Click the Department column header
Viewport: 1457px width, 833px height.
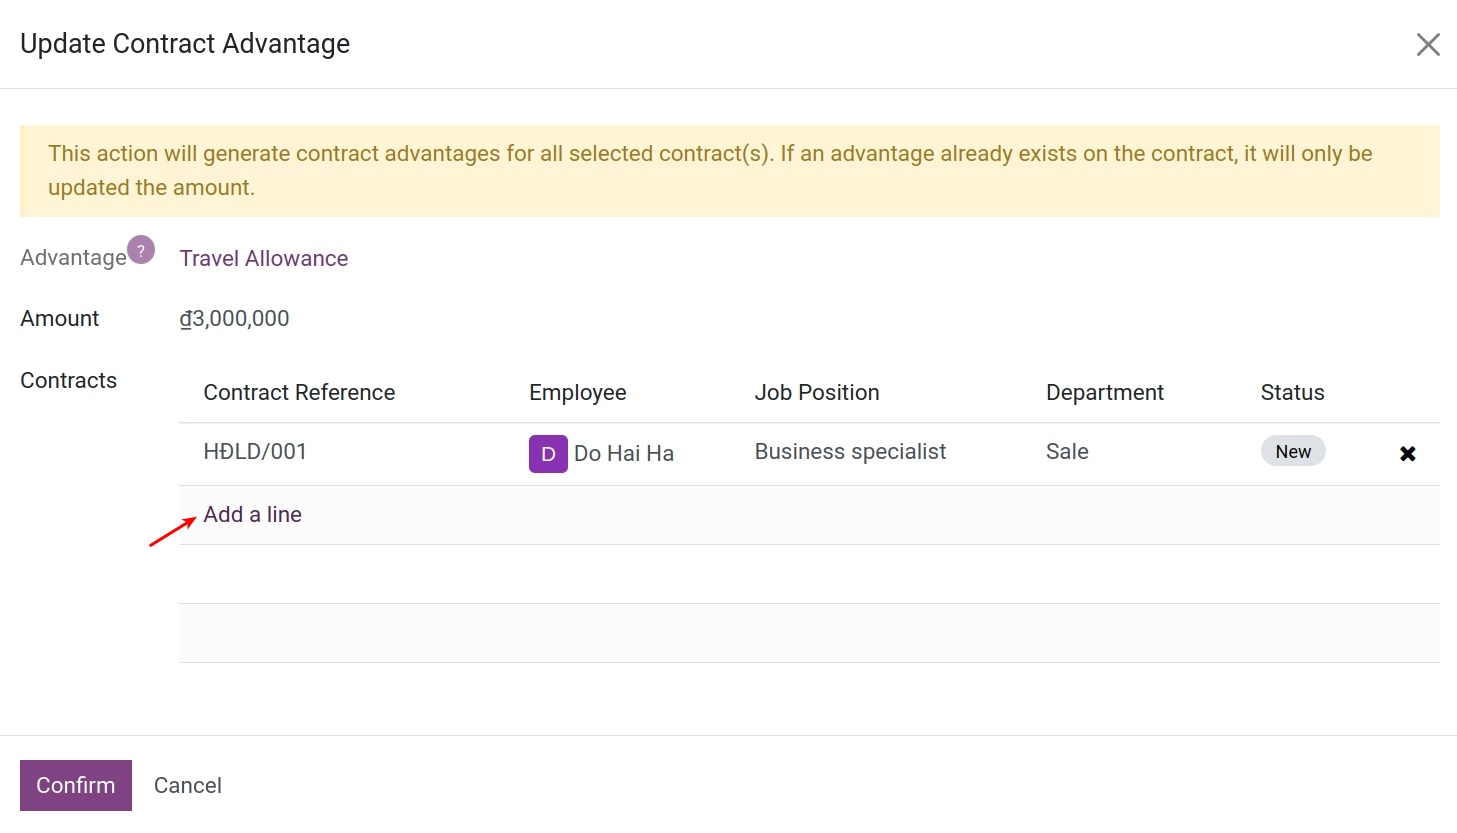[1104, 392]
